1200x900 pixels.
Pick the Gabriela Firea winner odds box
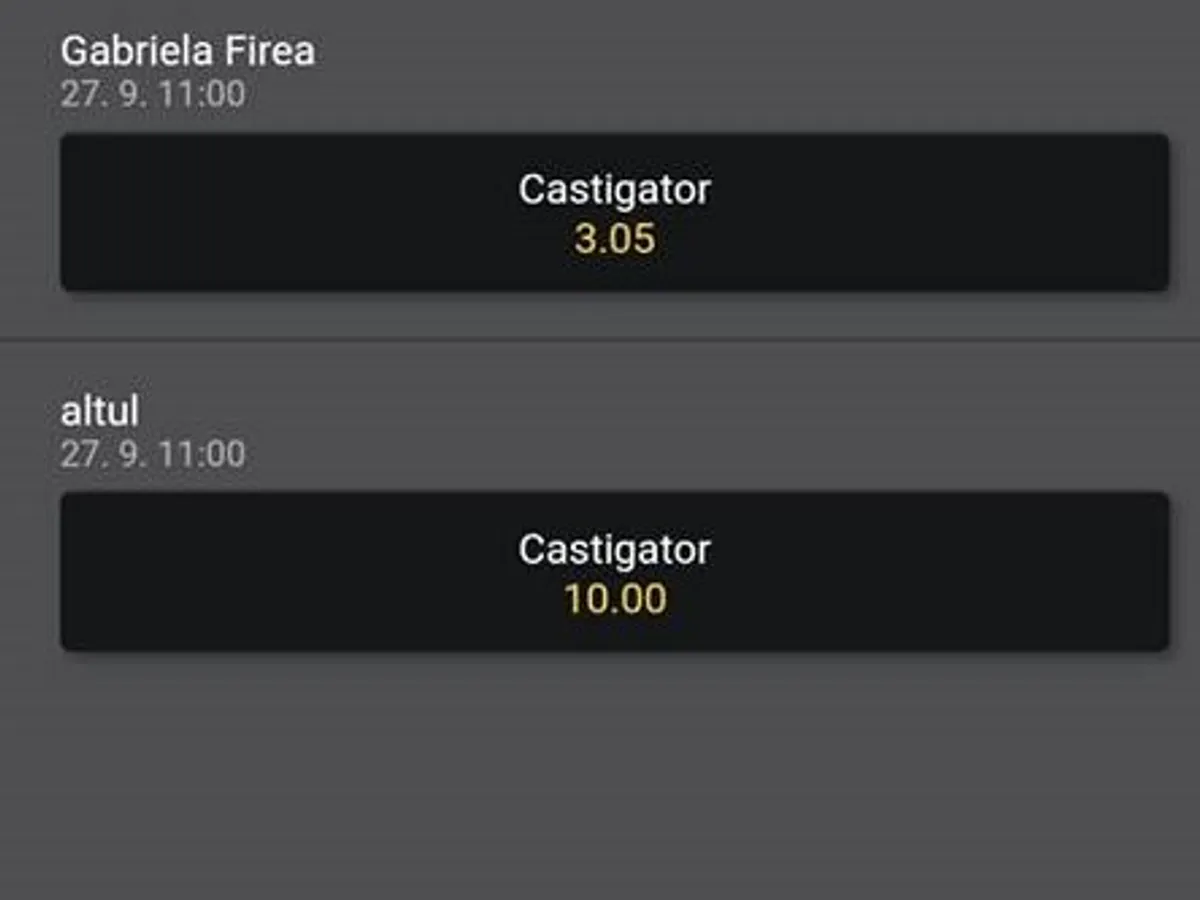click(x=614, y=212)
